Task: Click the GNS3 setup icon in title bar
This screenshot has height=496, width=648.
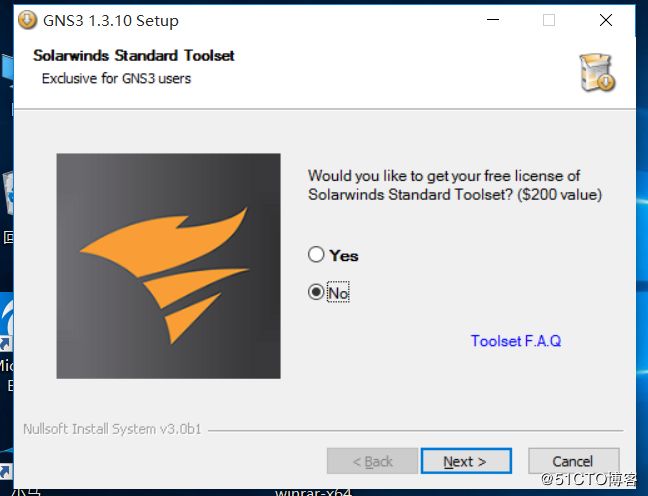Action: (x=28, y=20)
